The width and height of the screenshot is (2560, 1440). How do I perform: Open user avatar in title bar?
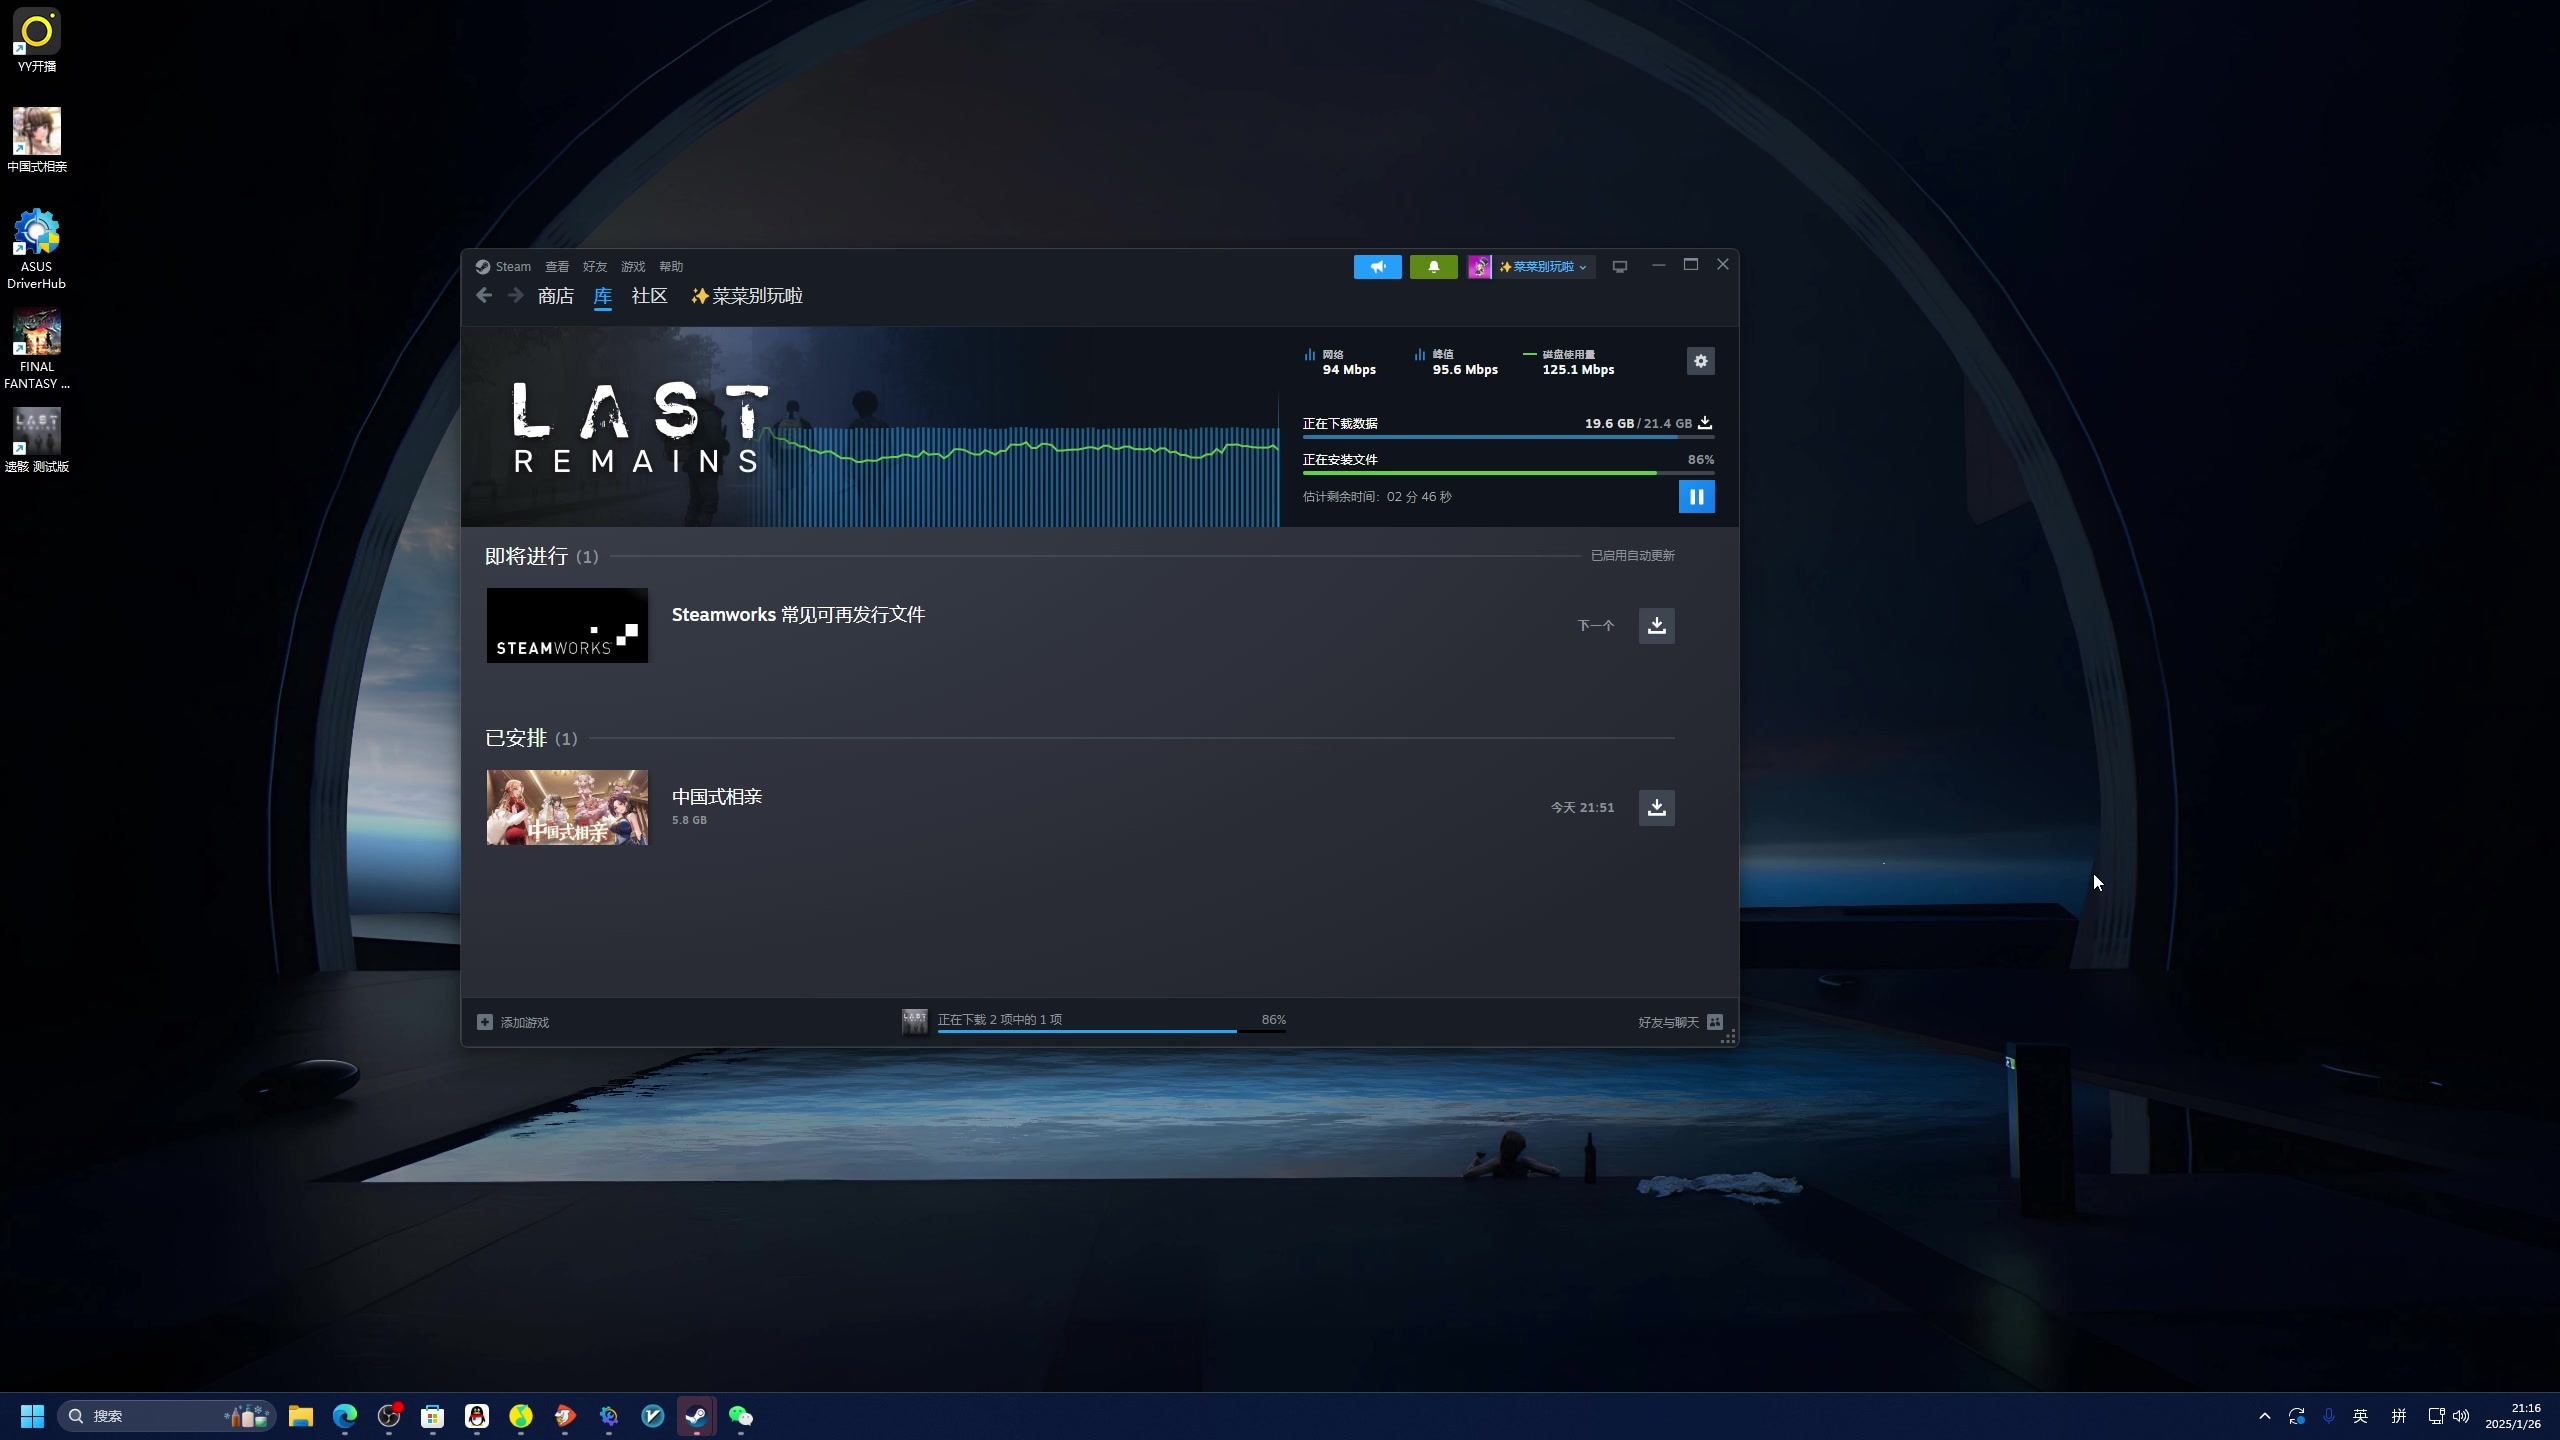1479,267
